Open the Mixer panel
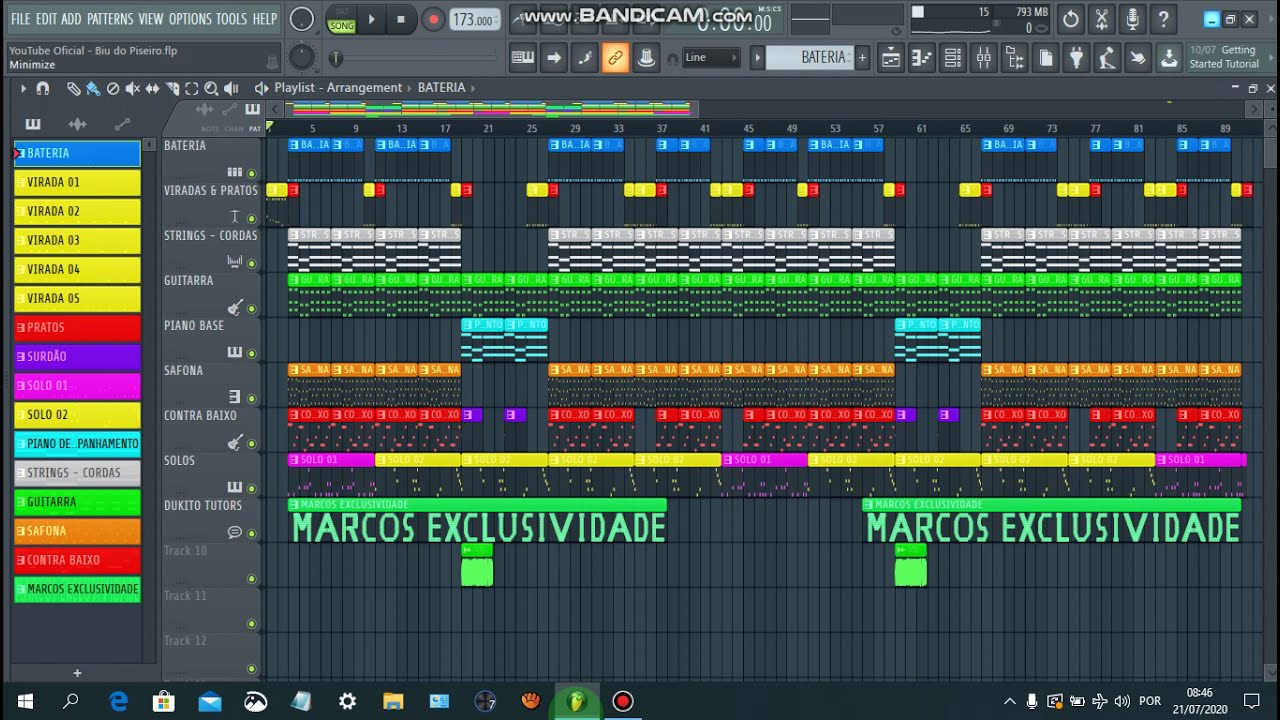The height and width of the screenshot is (720, 1280). point(983,58)
